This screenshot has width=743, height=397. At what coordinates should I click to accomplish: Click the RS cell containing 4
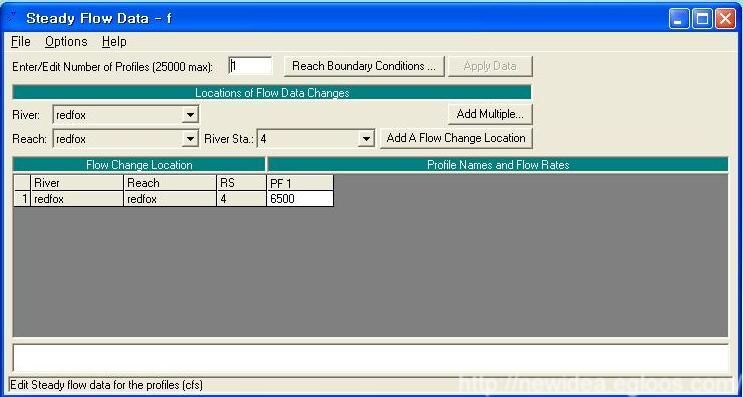pyautogui.click(x=241, y=199)
